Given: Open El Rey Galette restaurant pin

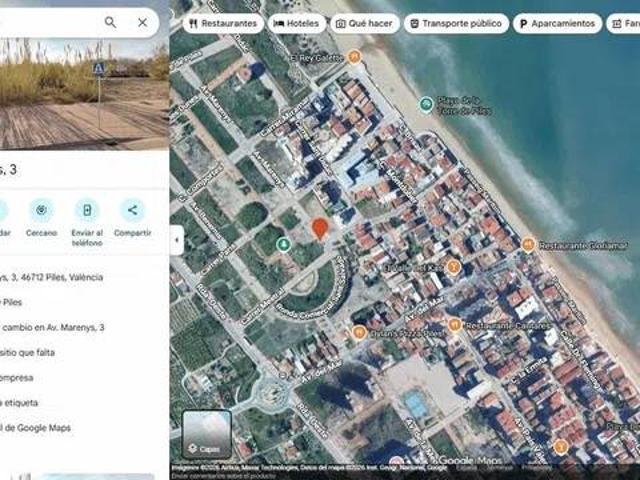Looking at the screenshot, I should 354,57.
